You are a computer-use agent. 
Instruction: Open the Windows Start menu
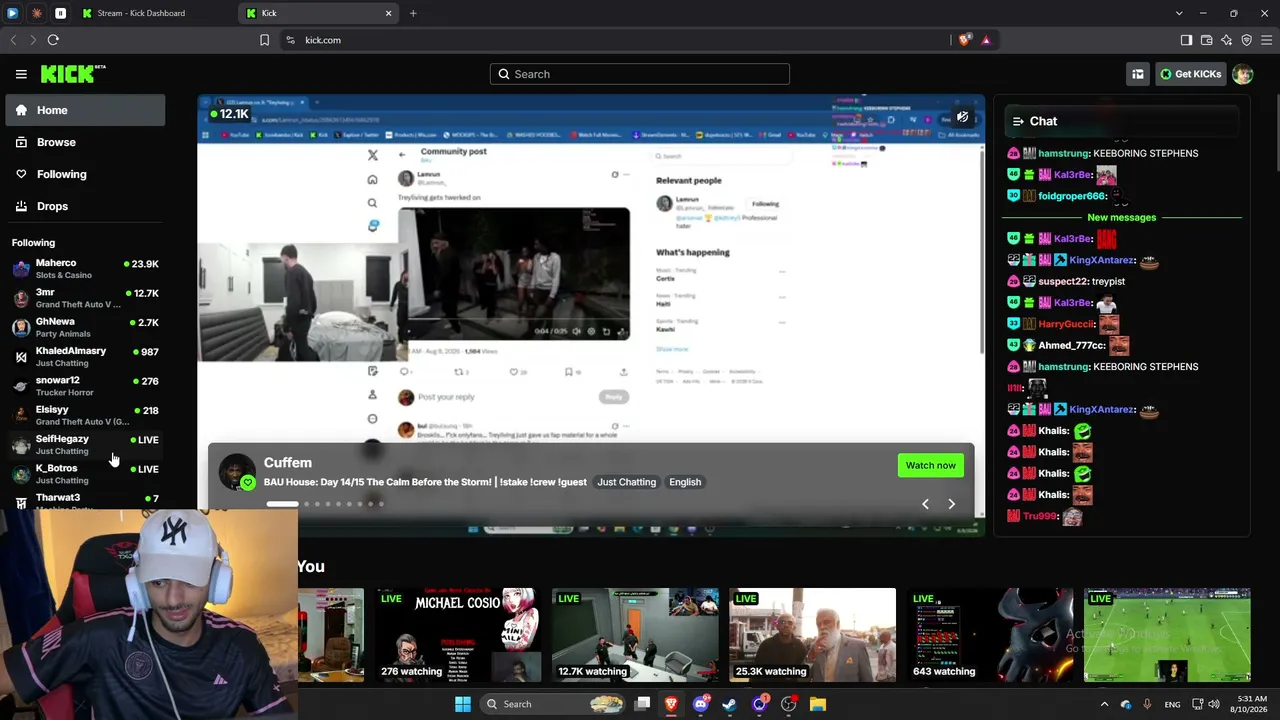[x=463, y=704]
